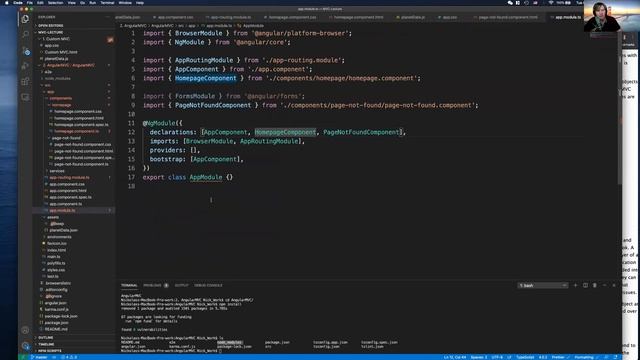The width and height of the screenshot is (640, 360).
Task: Open app-routing.module.ts in the explorer
Action: pos(69,178)
